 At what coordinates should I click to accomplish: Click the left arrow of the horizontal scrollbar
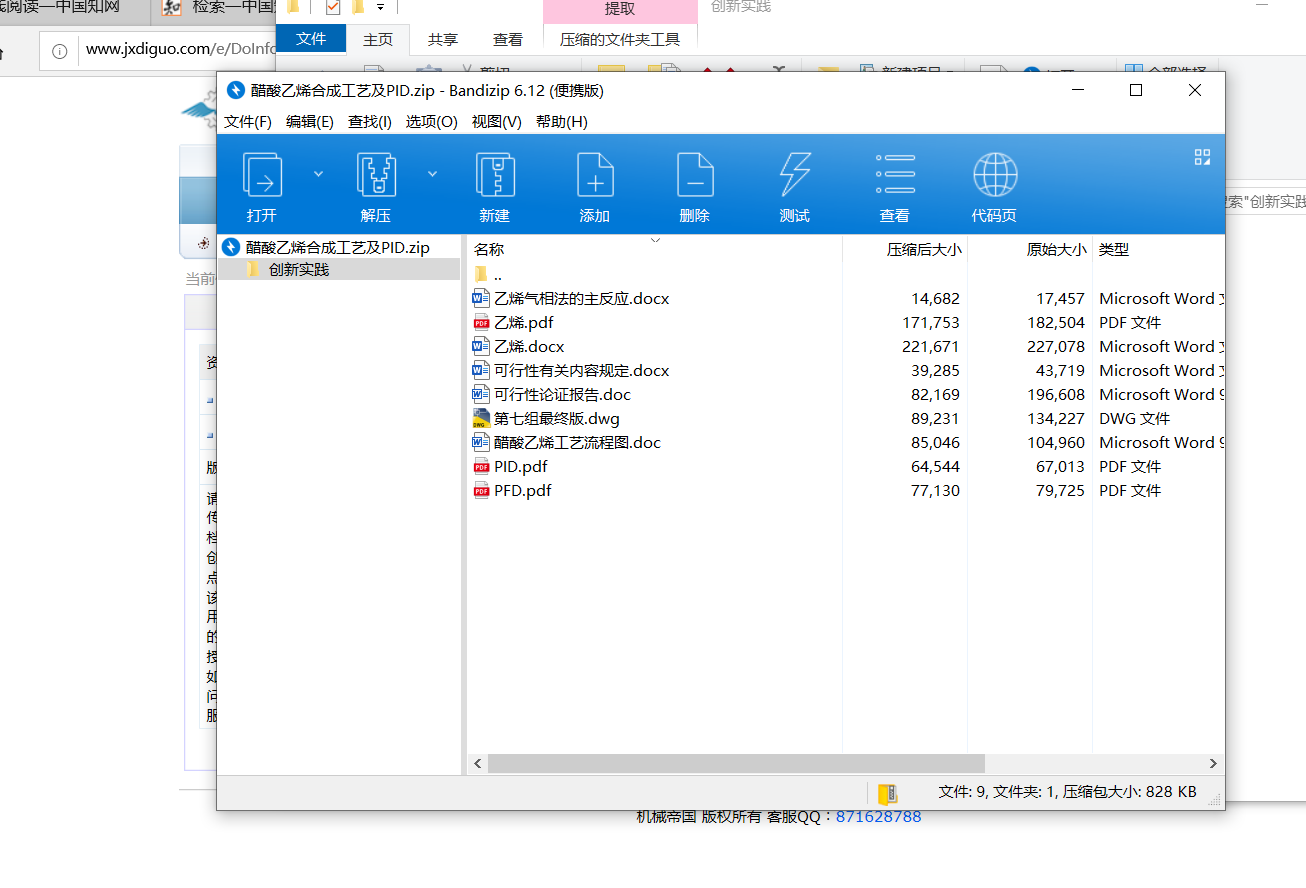tap(478, 763)
